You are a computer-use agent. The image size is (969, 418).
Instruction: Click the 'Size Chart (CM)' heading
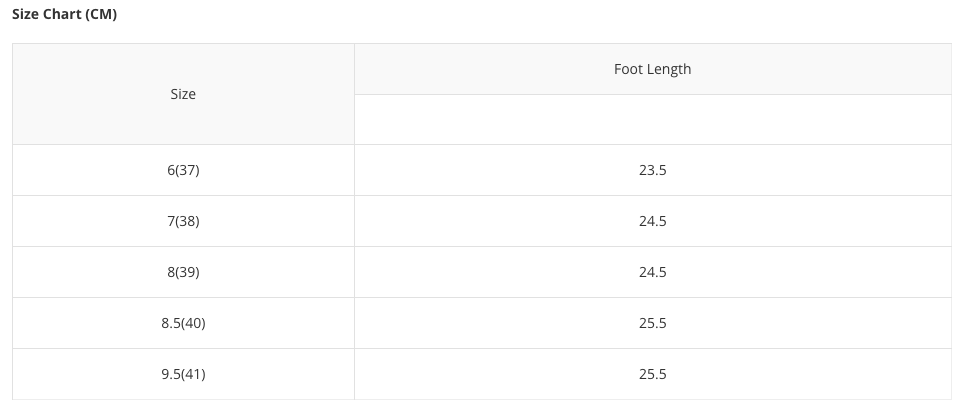tap(64, 15)
